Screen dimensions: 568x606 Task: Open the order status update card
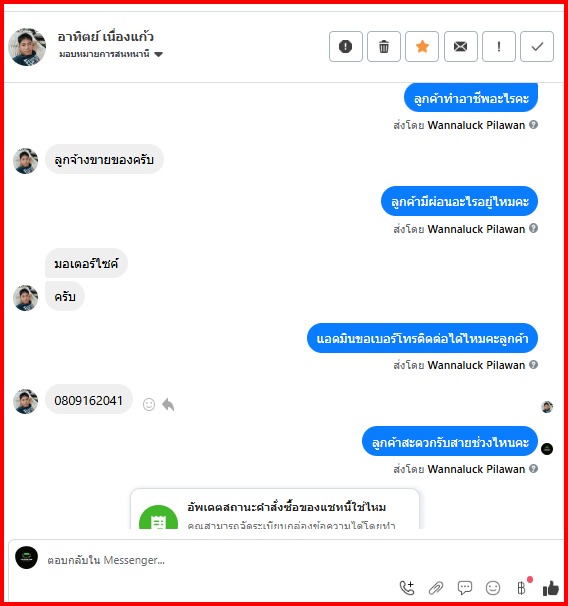pyautogui.click(x=275, y=509)
